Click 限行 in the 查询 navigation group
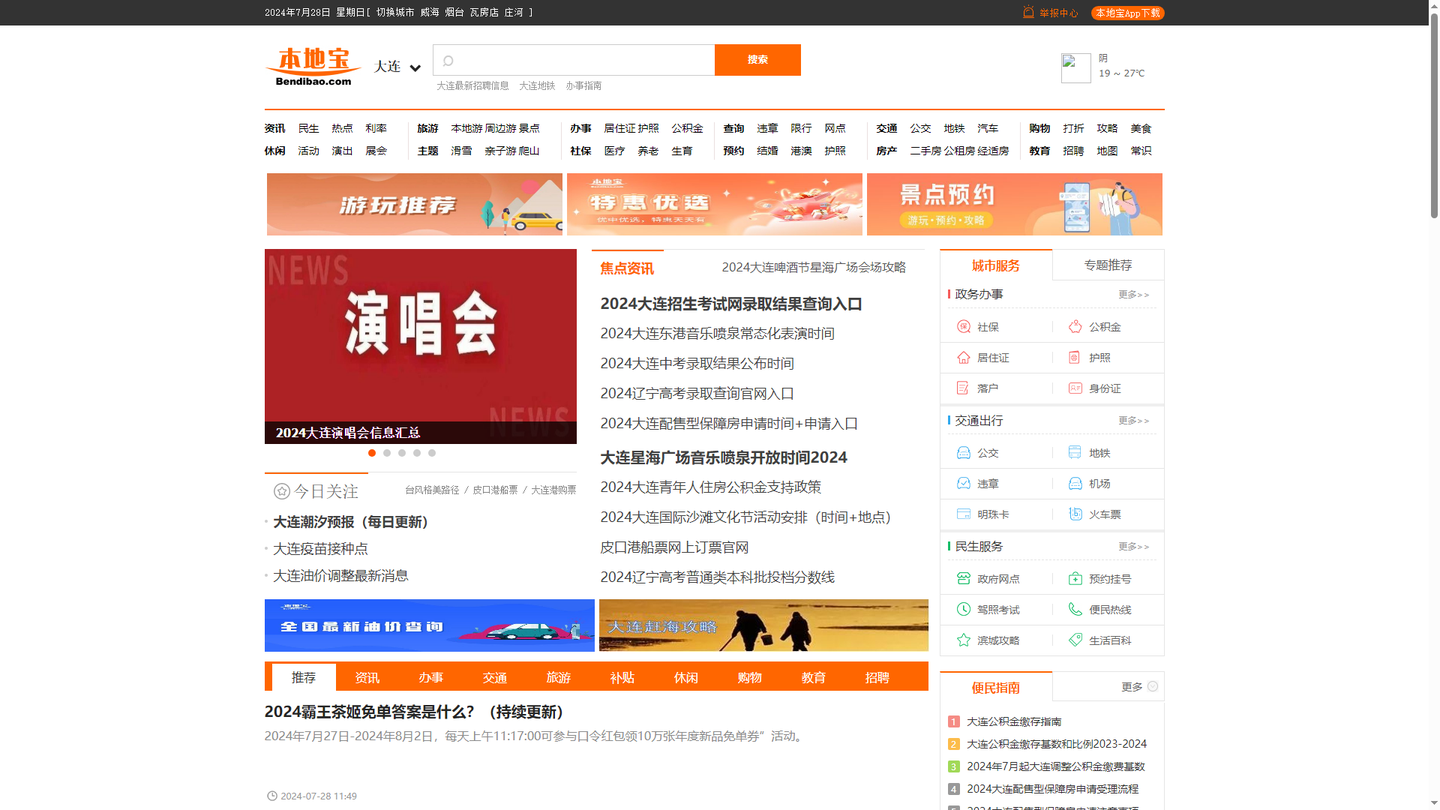The width and height of the screenshot is (1440, 810). [x=801, y=128]
